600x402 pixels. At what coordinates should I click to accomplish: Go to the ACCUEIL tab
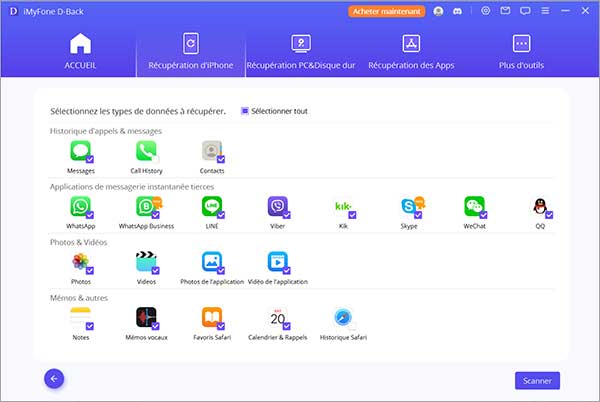[x=80, y=54]
